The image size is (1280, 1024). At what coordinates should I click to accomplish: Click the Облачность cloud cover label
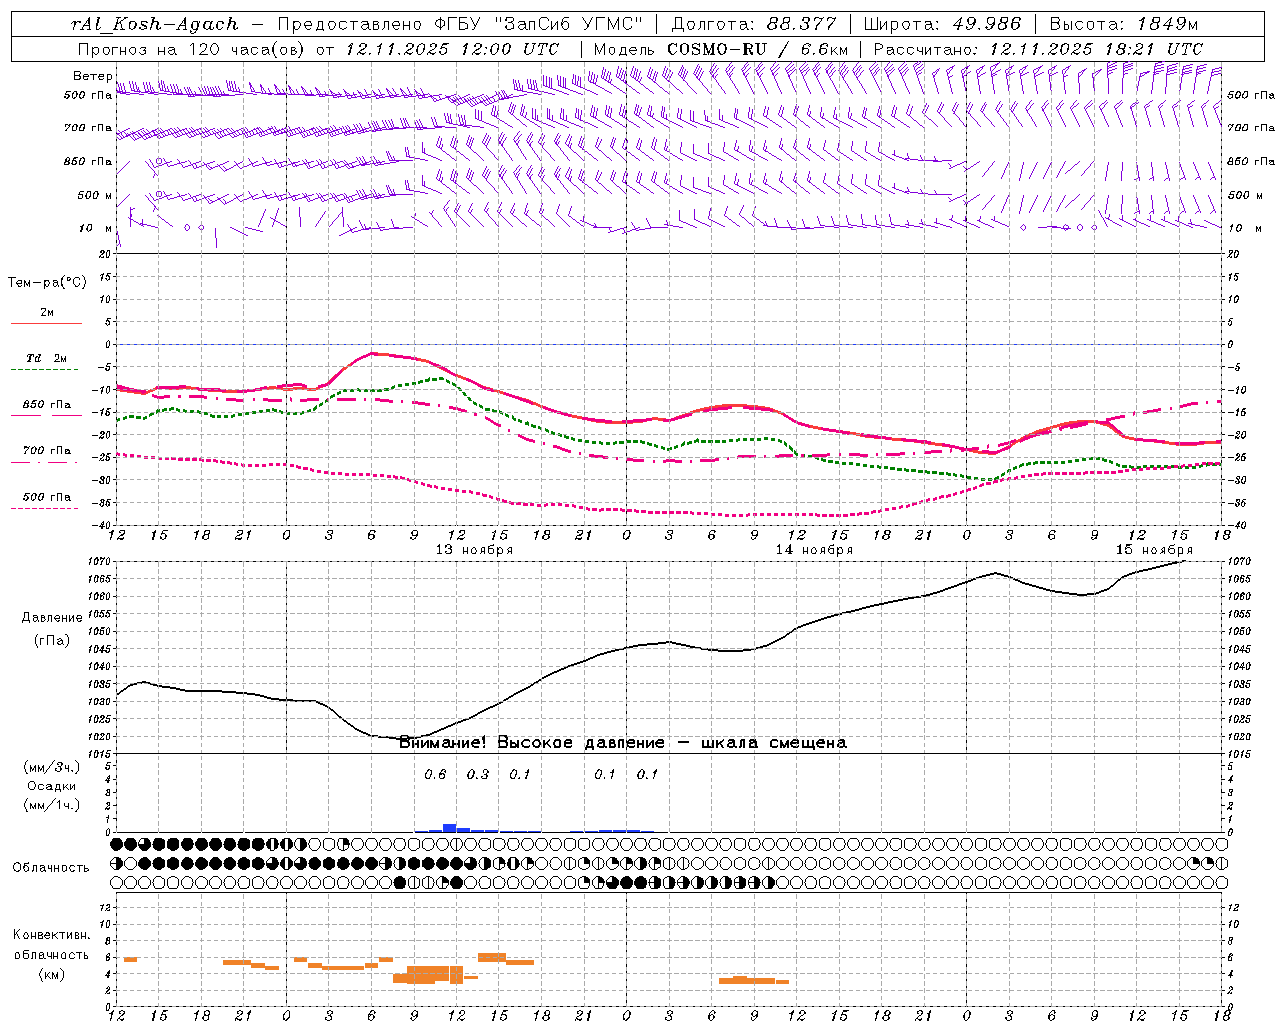[x=51, y=867]
